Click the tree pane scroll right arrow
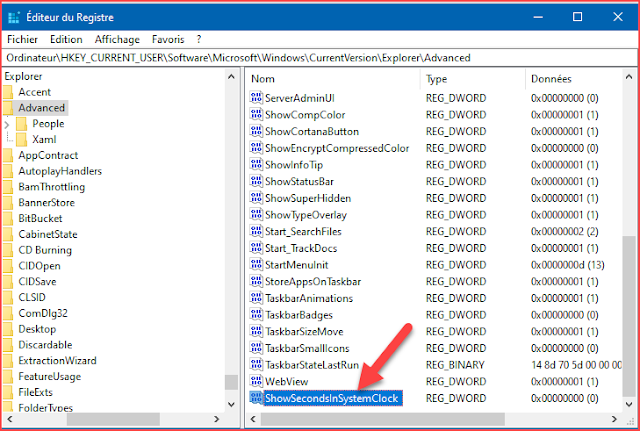 (x=216, y=419)
